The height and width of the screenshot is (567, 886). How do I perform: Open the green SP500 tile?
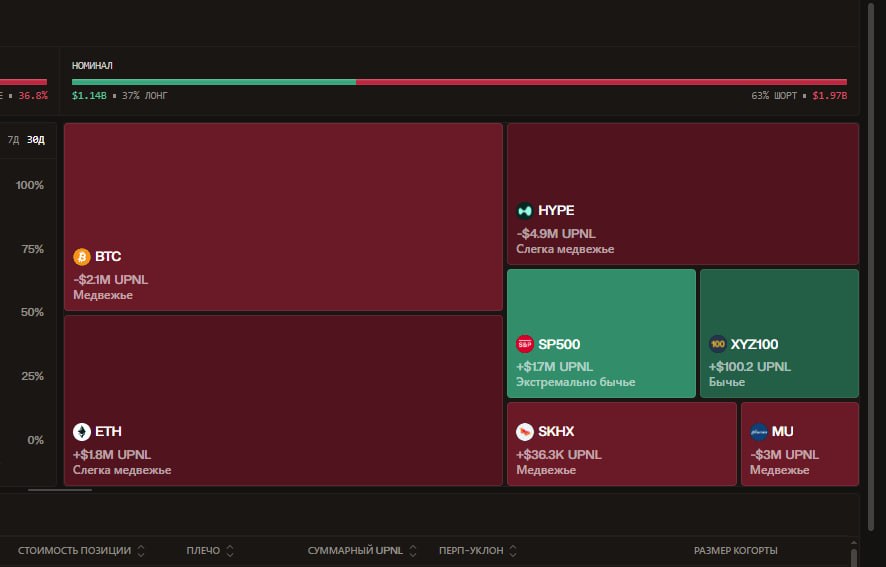(x=601, y=334)
